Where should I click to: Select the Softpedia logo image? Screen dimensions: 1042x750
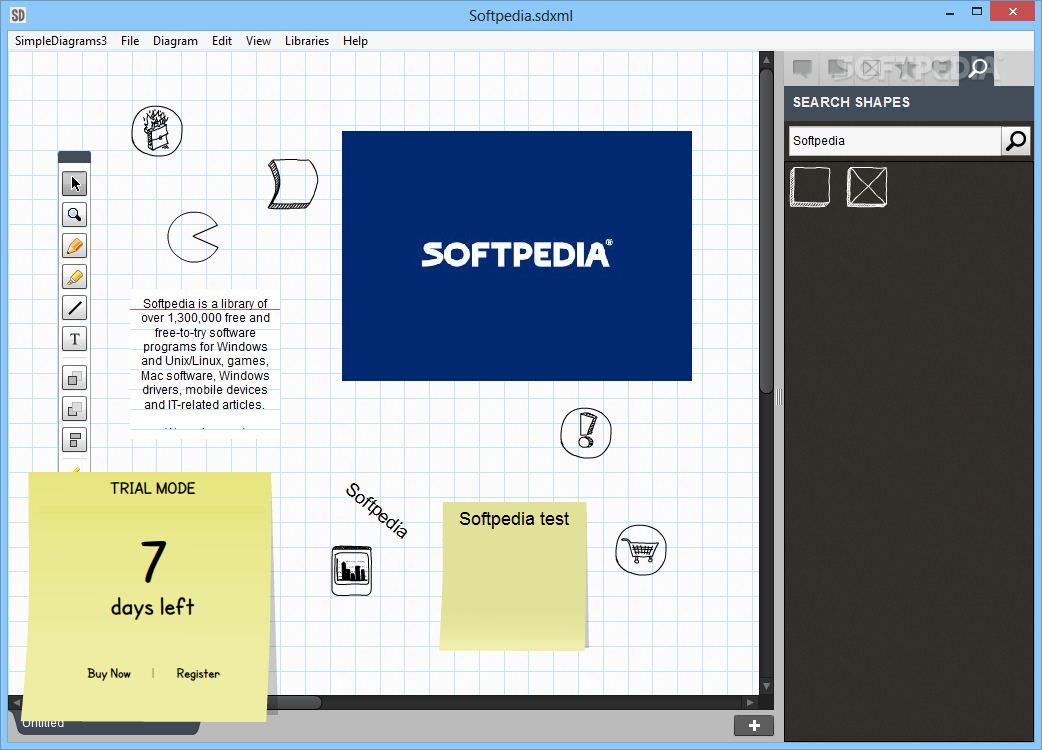pos(516,256)
